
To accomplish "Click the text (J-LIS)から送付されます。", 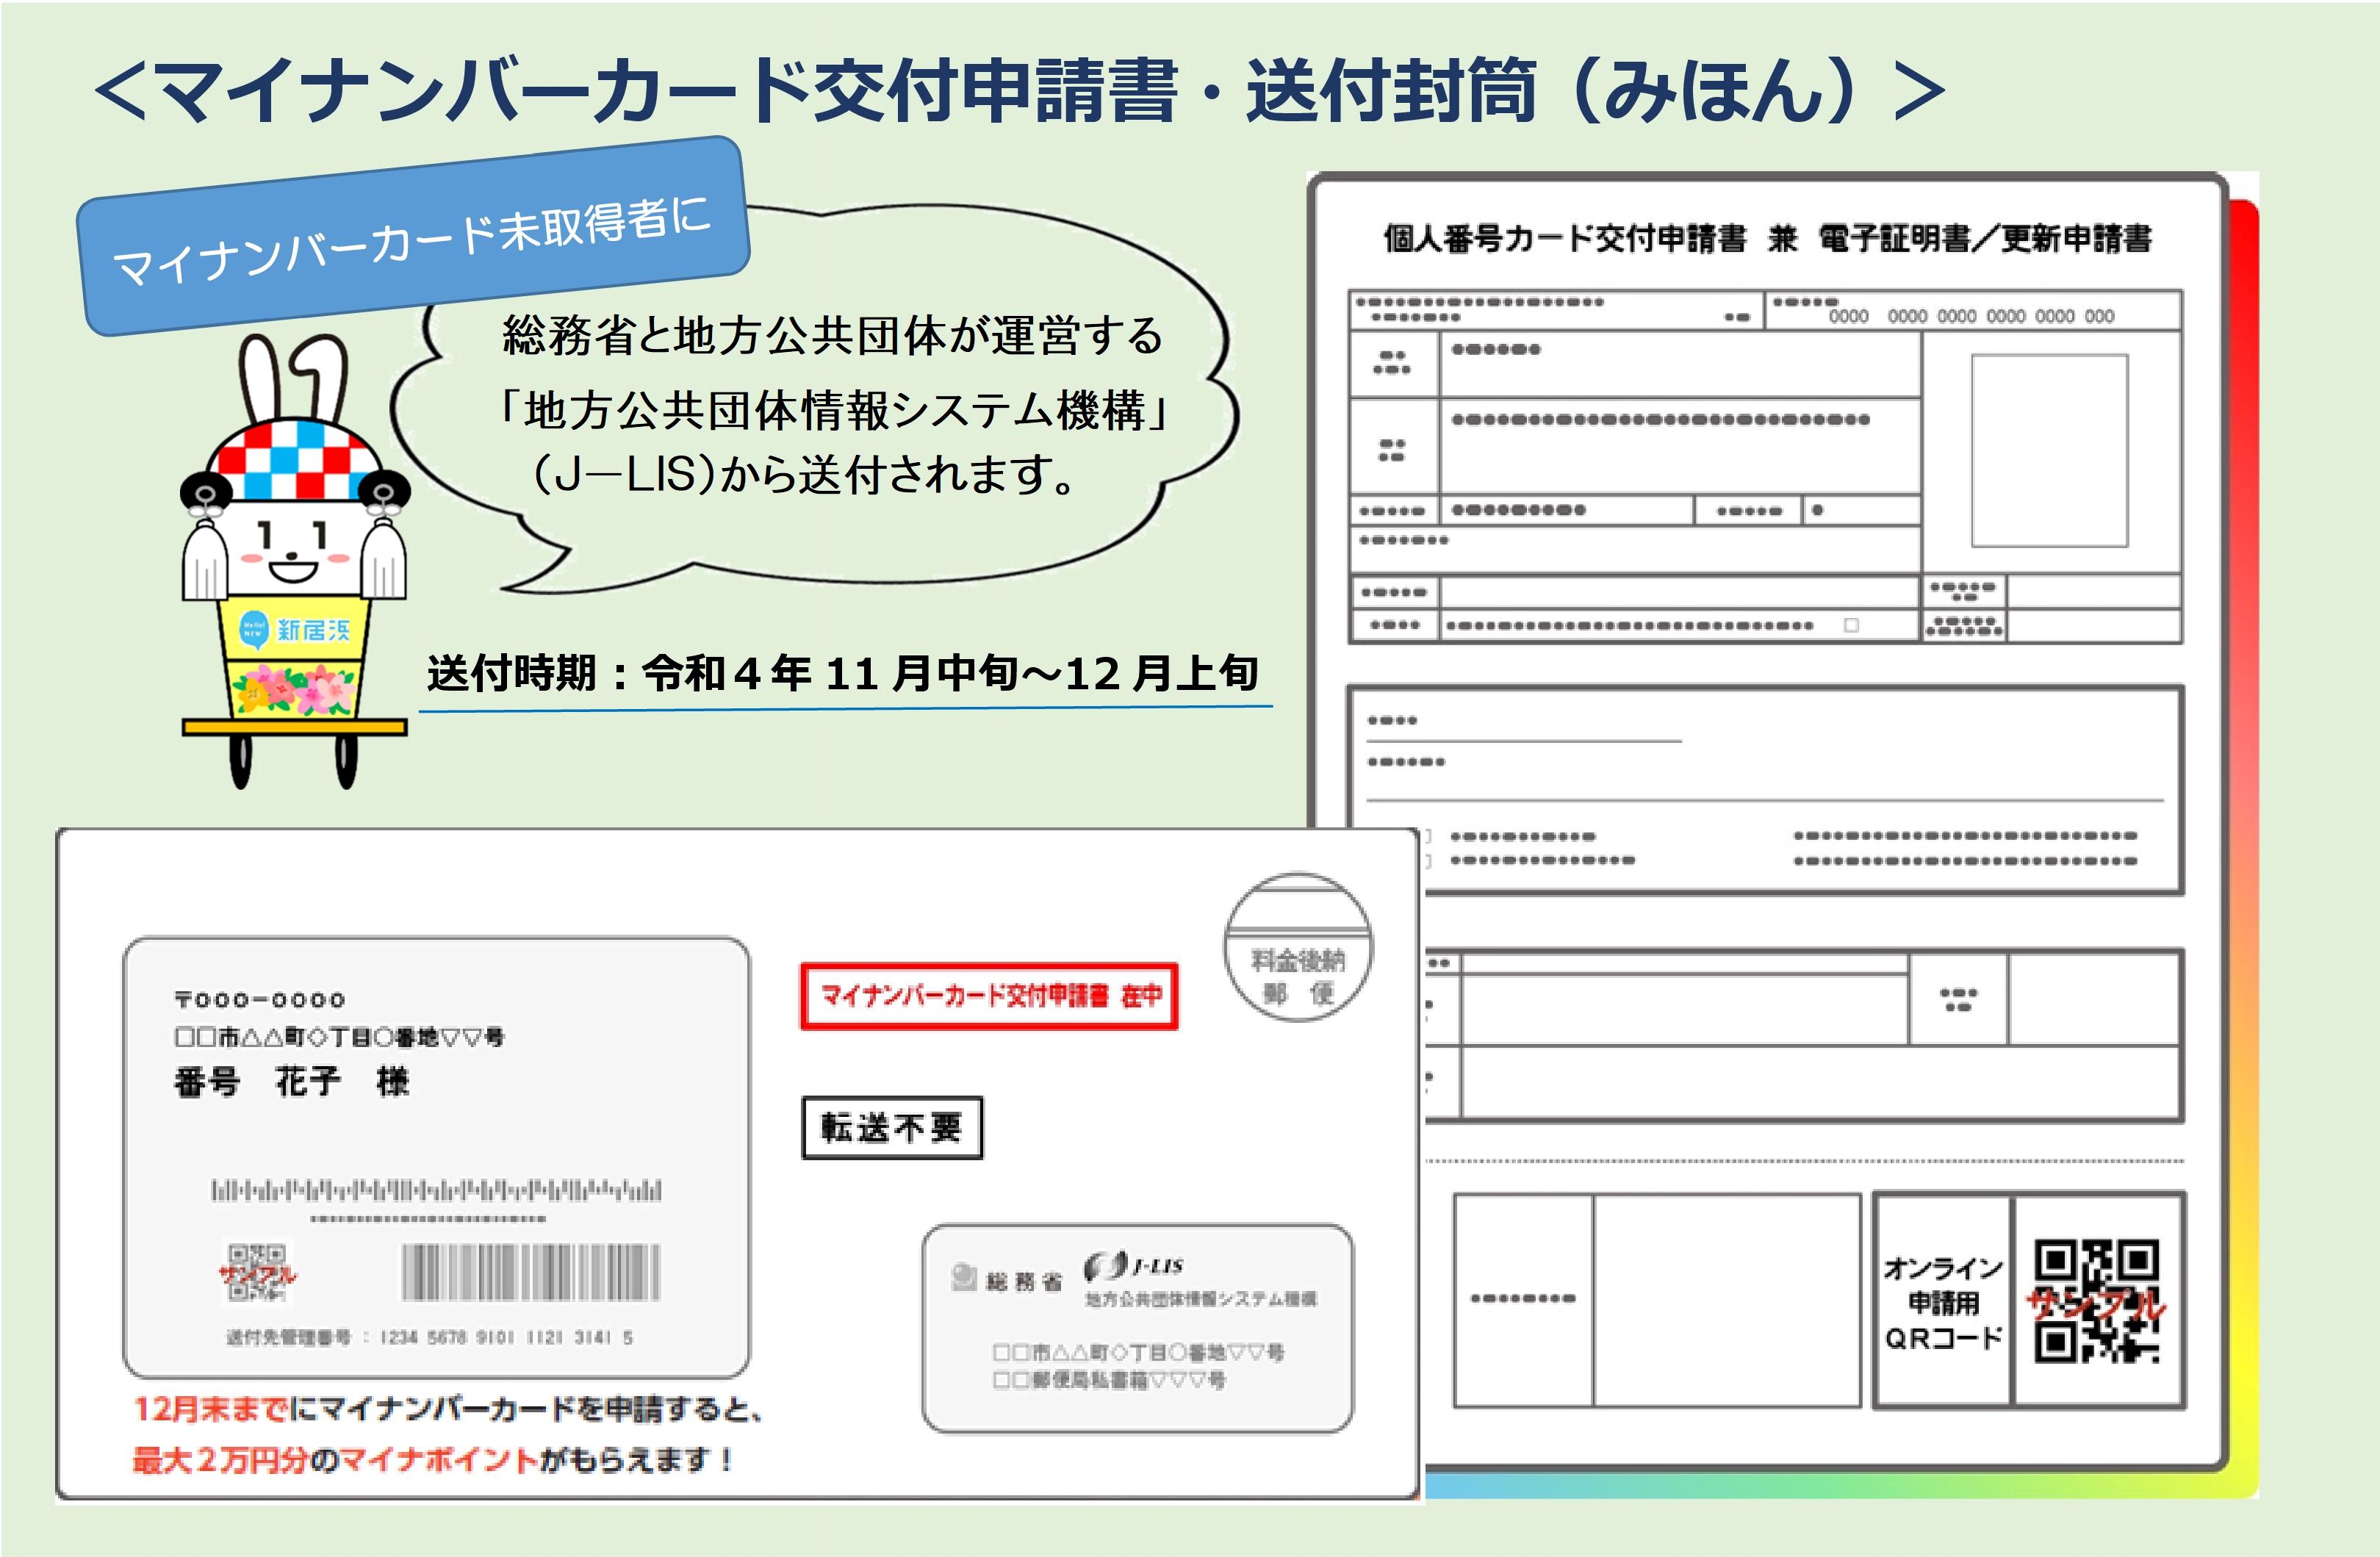I will [x=803, y=474].
